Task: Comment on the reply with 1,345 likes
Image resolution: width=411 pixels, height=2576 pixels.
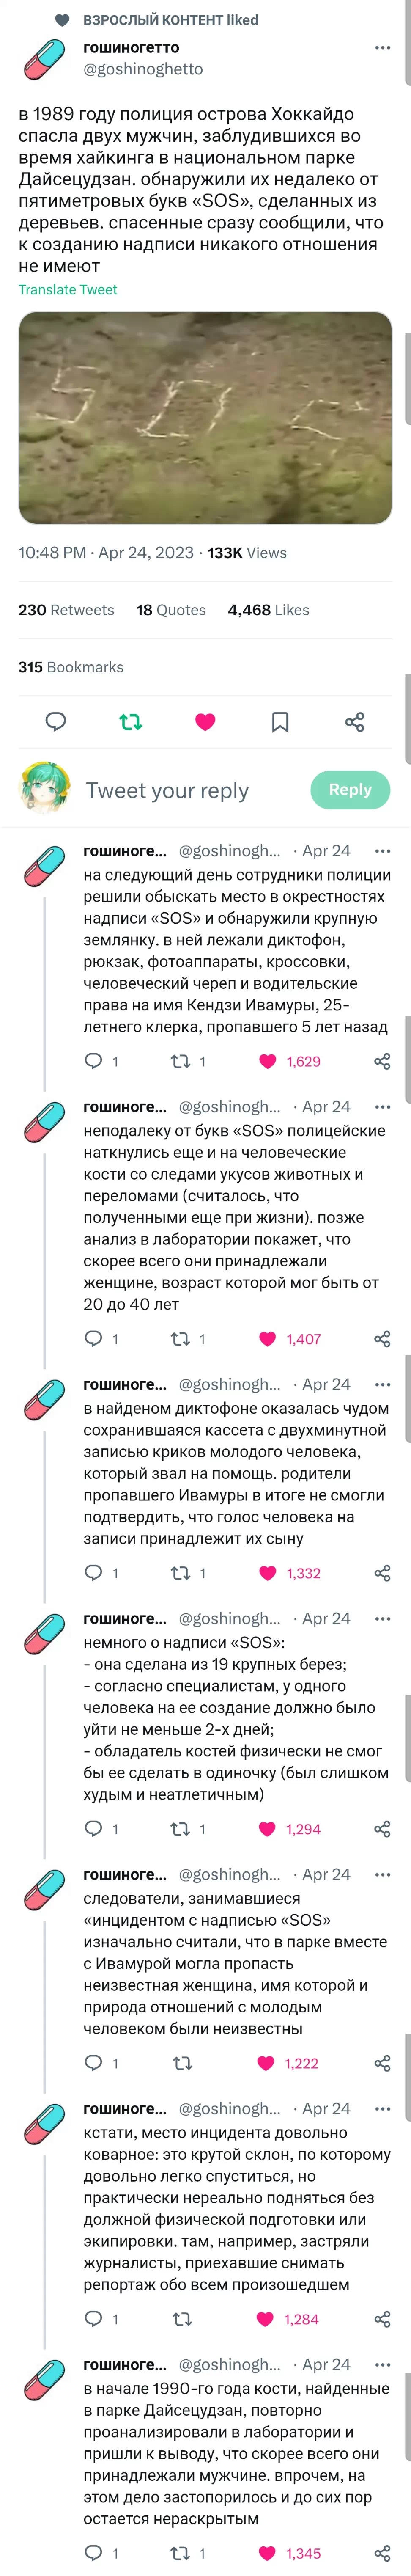Action: pyautogui.click(x=94, y=2553)
